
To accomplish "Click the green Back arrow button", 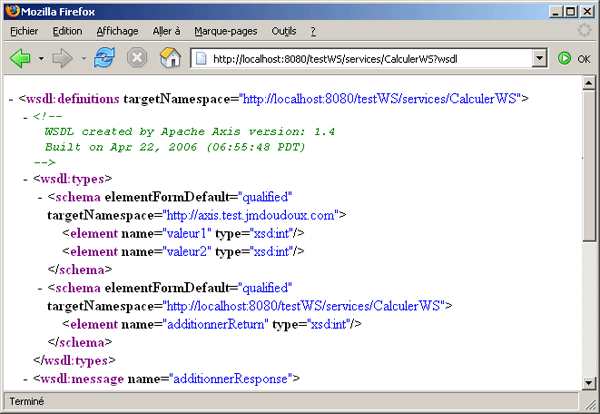I will [20, 58].
